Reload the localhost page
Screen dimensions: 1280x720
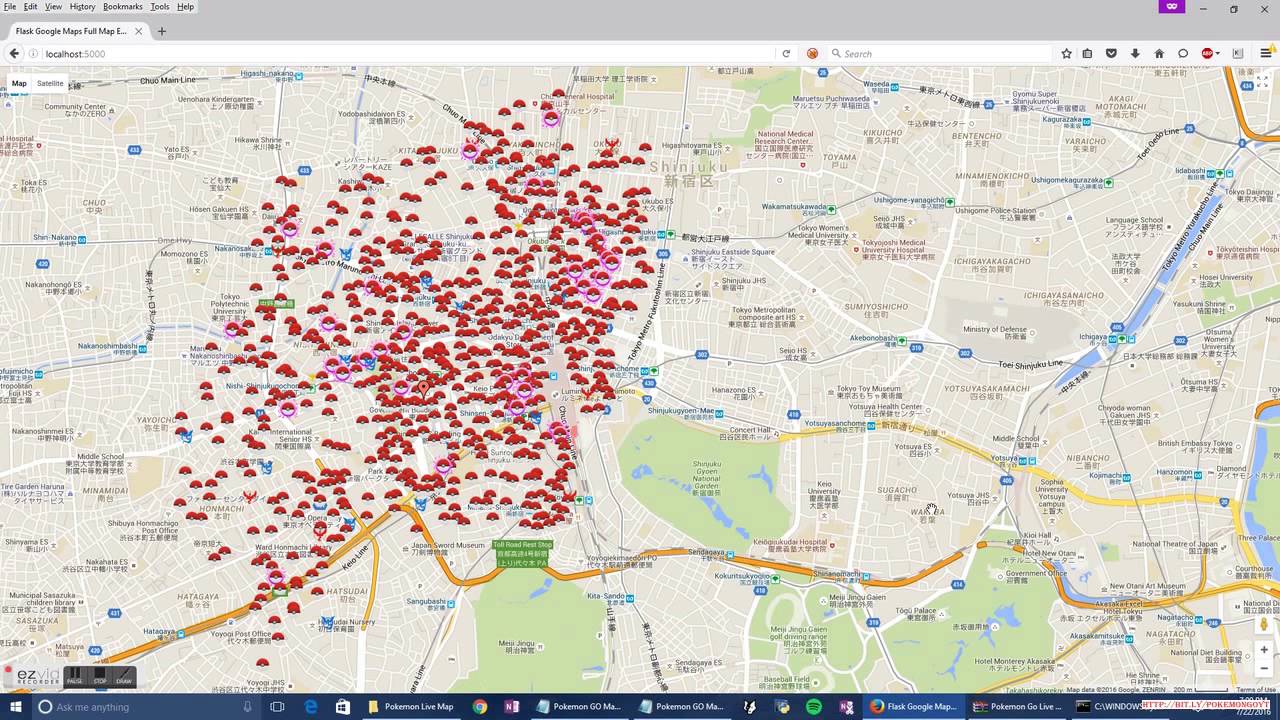pos(786,53)
